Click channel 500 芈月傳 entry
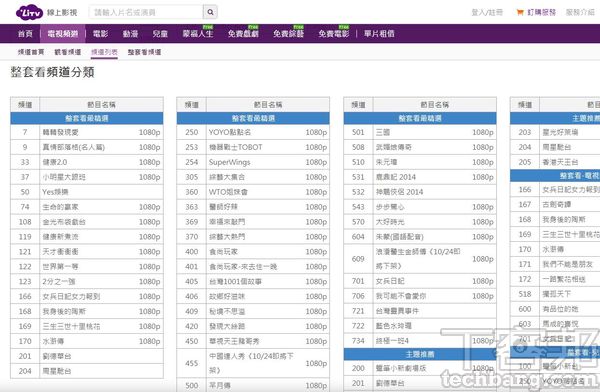600x392 pixels. [253, 385]
